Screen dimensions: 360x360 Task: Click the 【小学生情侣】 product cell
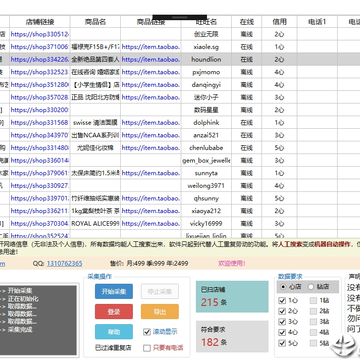click(x=95, y=85)
